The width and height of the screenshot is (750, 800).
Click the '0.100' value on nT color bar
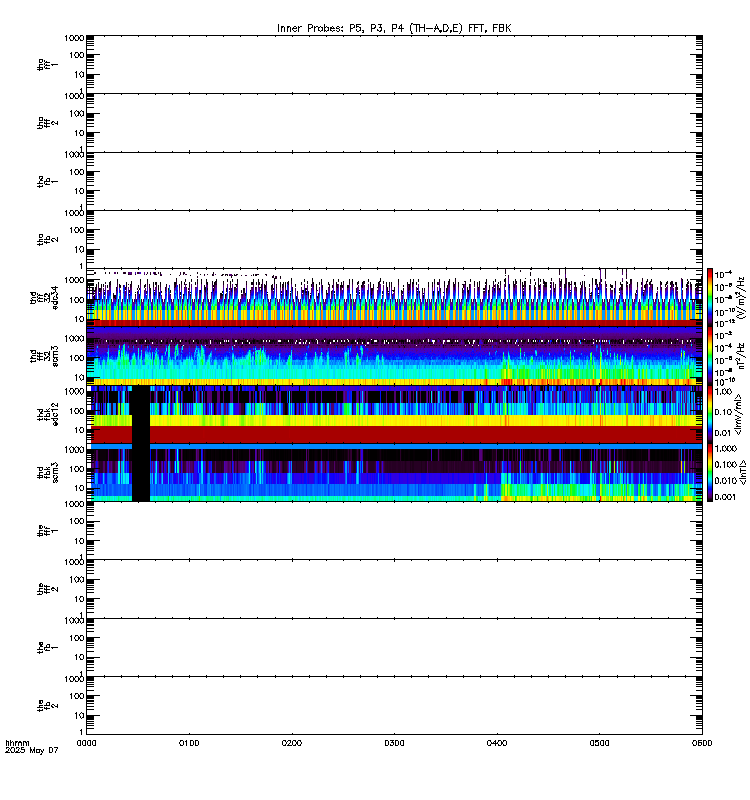725,465
